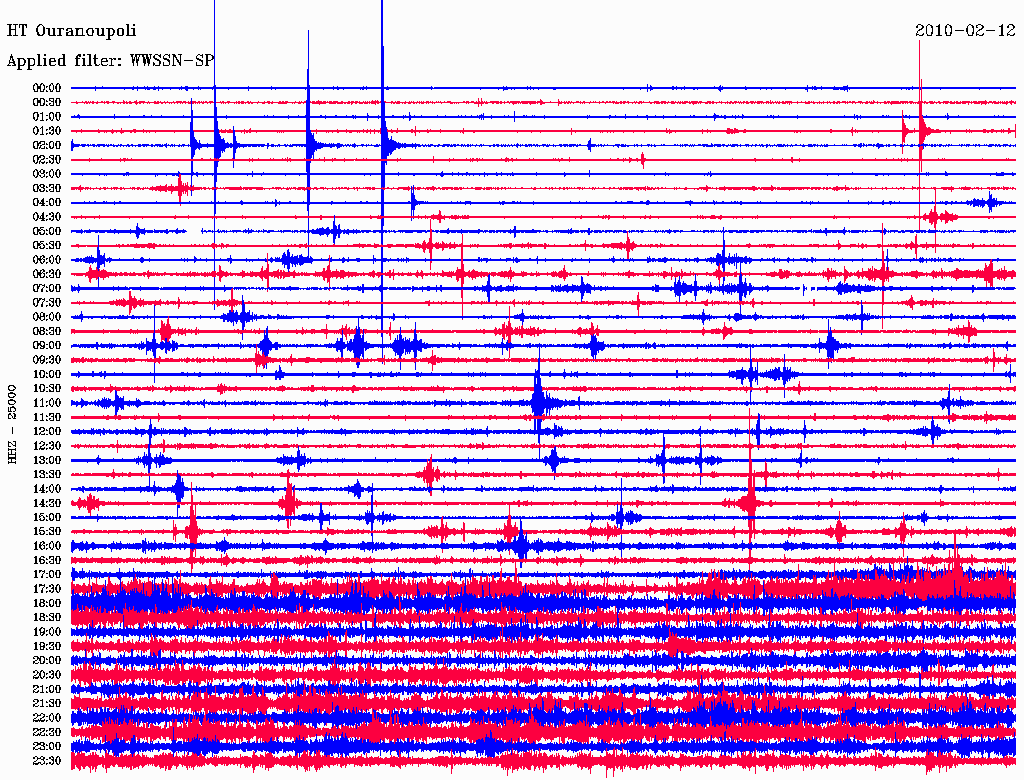The width and height of the screenshot is (1024, 780).
Task: Click the '02:00' time label
Action: click(x=46, y=145)
